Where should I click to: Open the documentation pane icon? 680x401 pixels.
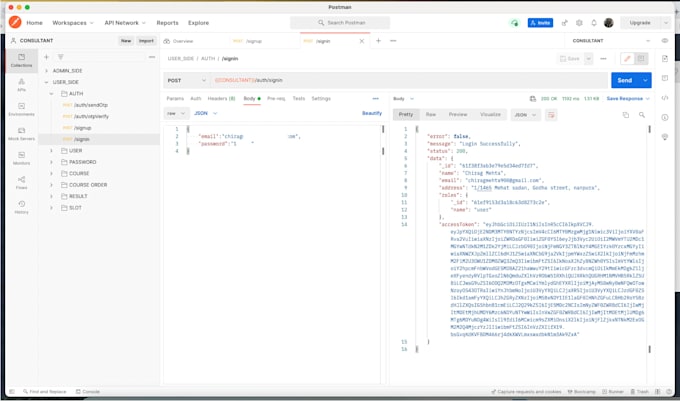(x=665, y=59)
